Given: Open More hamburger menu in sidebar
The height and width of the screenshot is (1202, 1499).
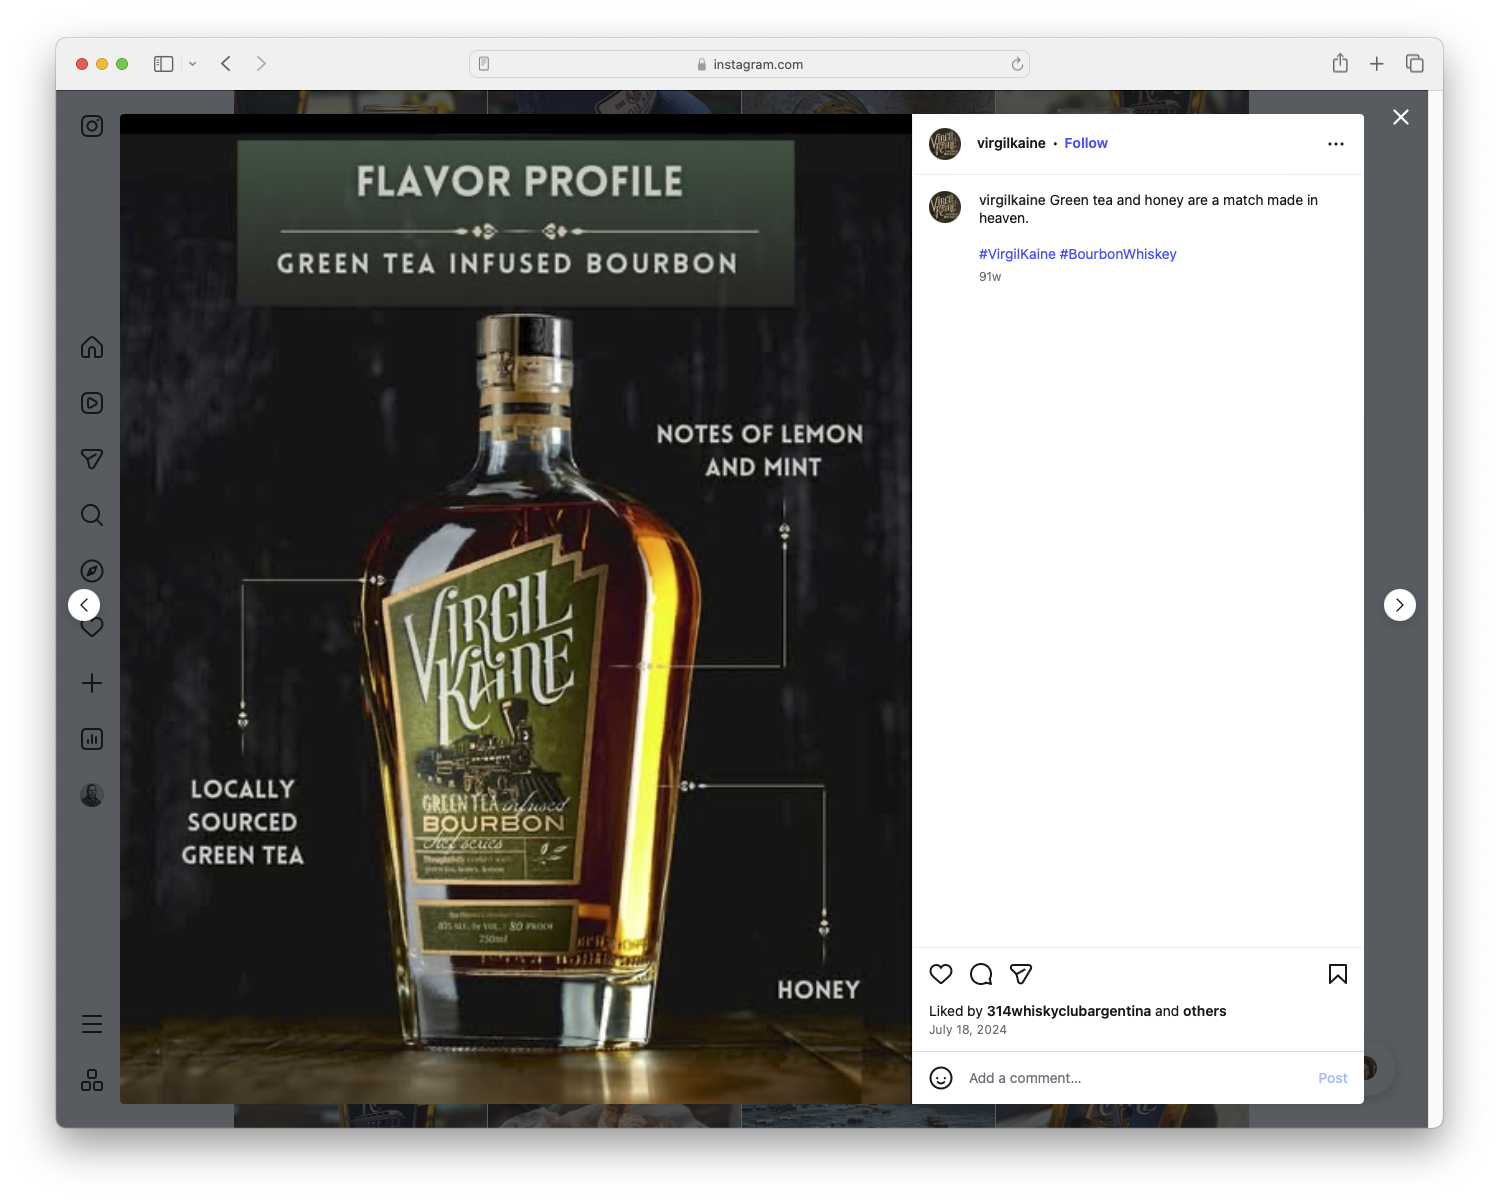Looking at the screenshot, I should [92, 1024].
